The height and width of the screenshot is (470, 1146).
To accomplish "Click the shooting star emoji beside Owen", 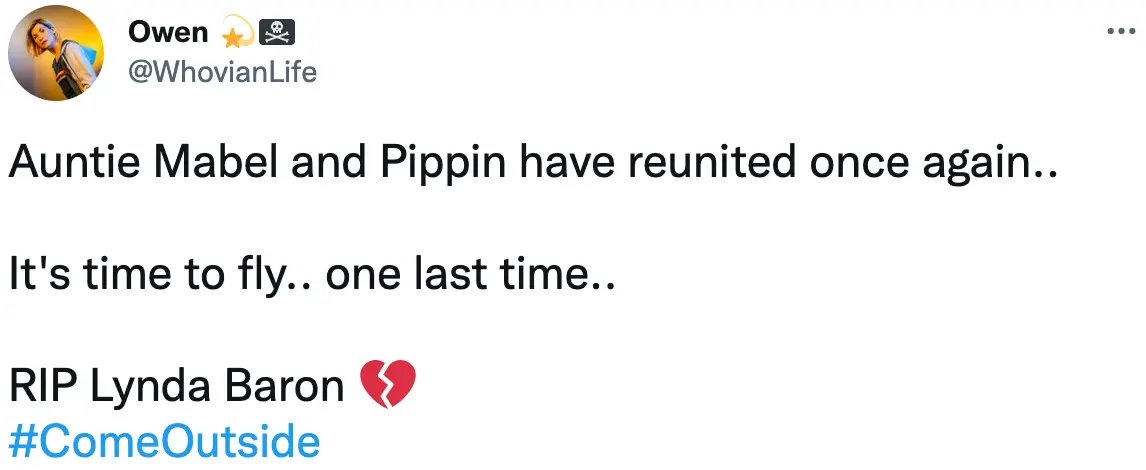I will point(233,34).
